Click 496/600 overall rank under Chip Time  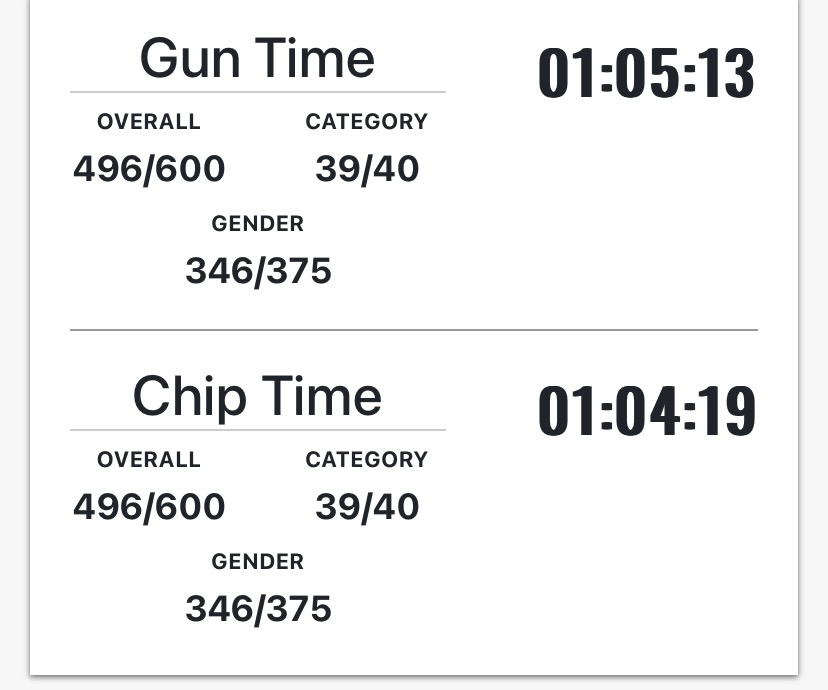point(149,507)
